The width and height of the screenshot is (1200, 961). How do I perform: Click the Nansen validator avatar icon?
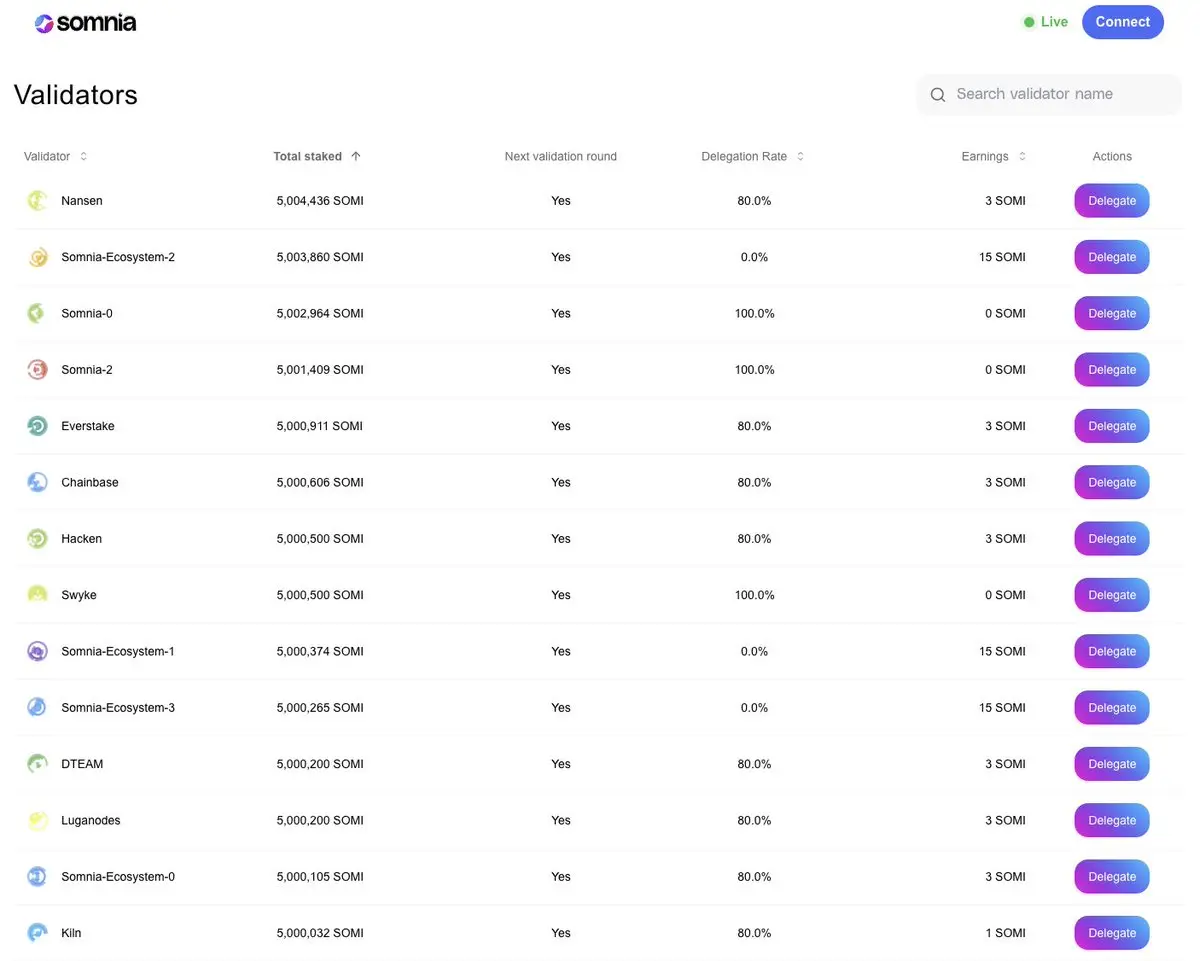[x=37, y=201]
